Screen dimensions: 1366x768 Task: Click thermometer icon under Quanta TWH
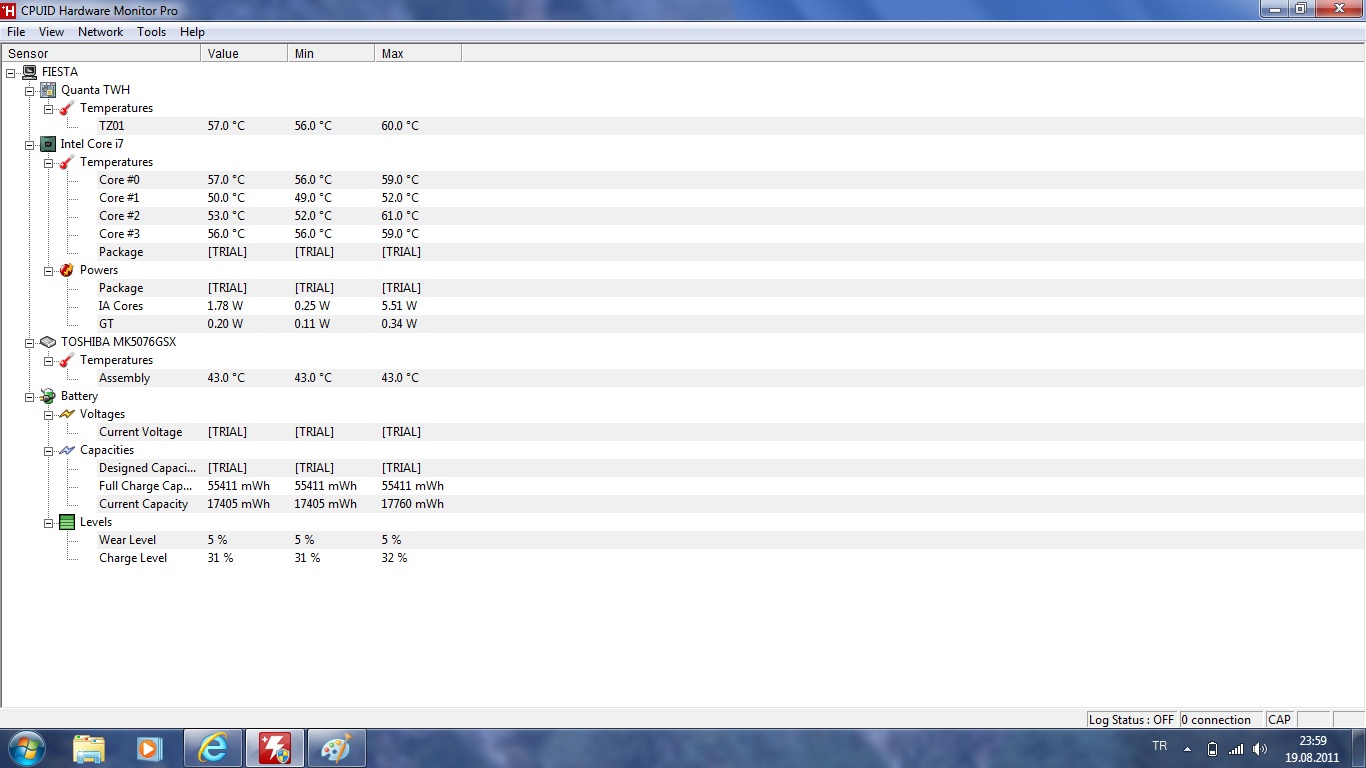point(67,108)
